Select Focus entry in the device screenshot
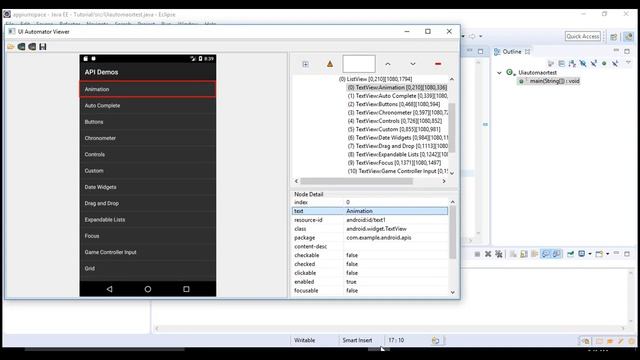The height and width of the screenshot is (360, 640). click(x=148, y=236)
